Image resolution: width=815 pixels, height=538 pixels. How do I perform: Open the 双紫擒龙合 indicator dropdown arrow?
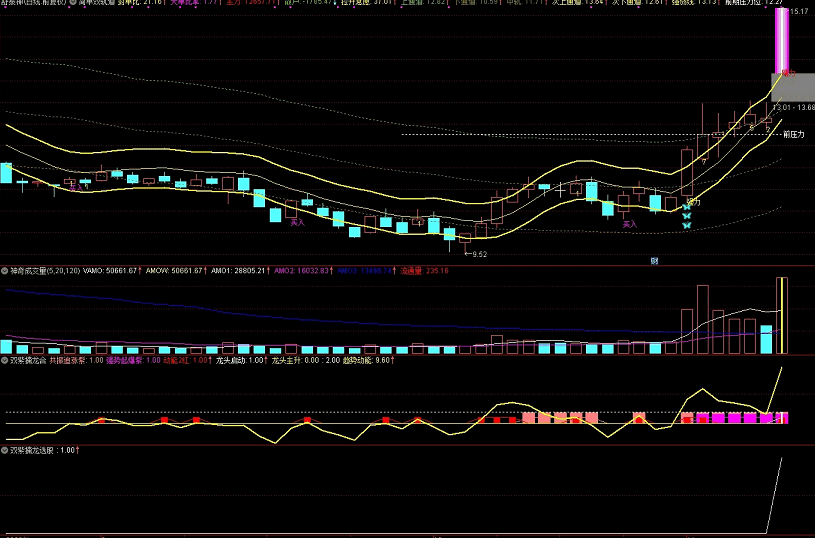[x=5, y=360]
